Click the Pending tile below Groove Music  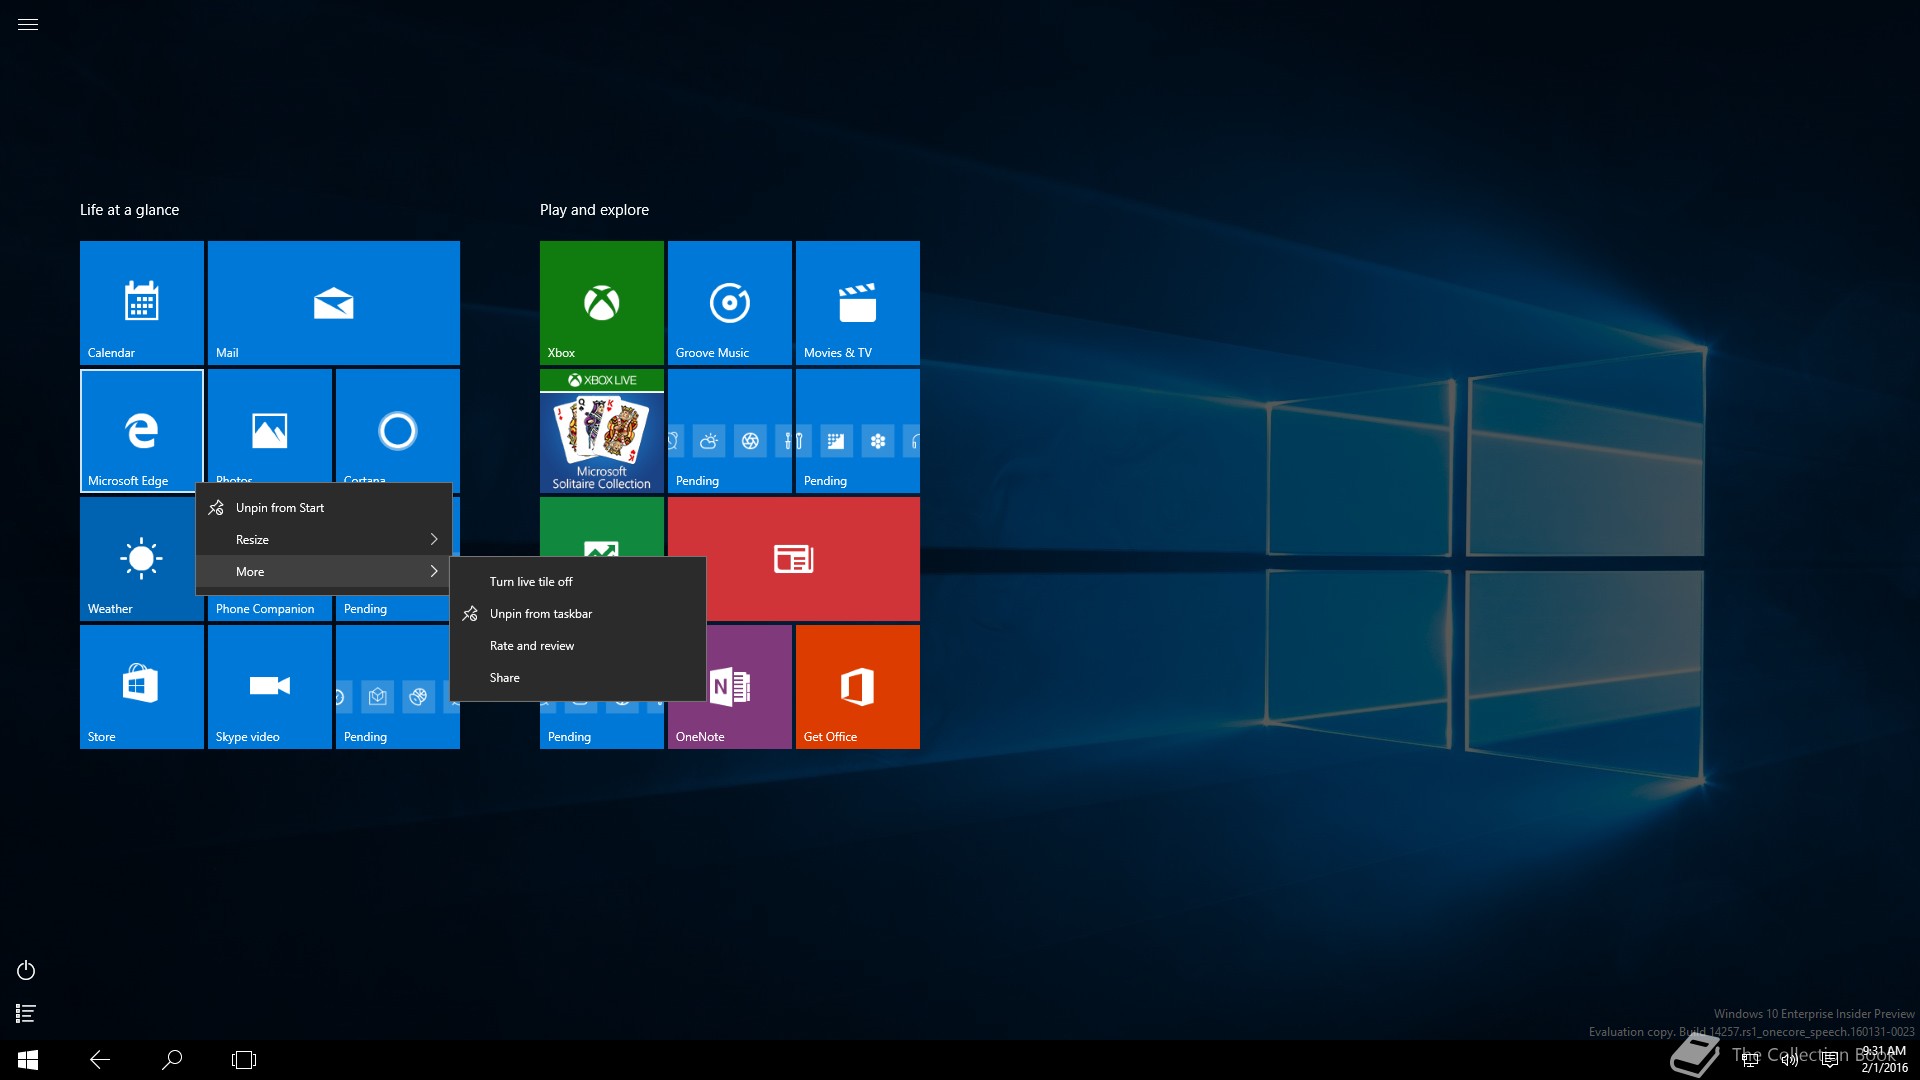click(x=730, y=430)
